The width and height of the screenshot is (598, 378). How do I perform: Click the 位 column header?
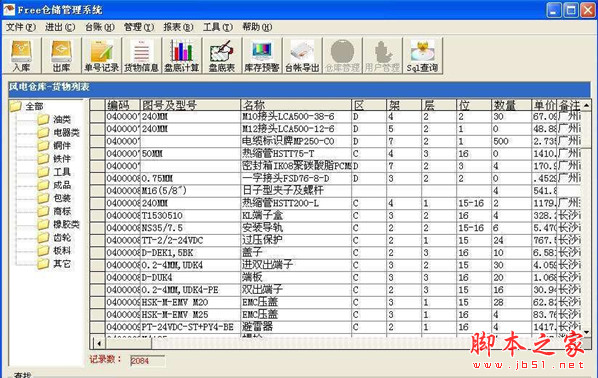click(474, 105)
